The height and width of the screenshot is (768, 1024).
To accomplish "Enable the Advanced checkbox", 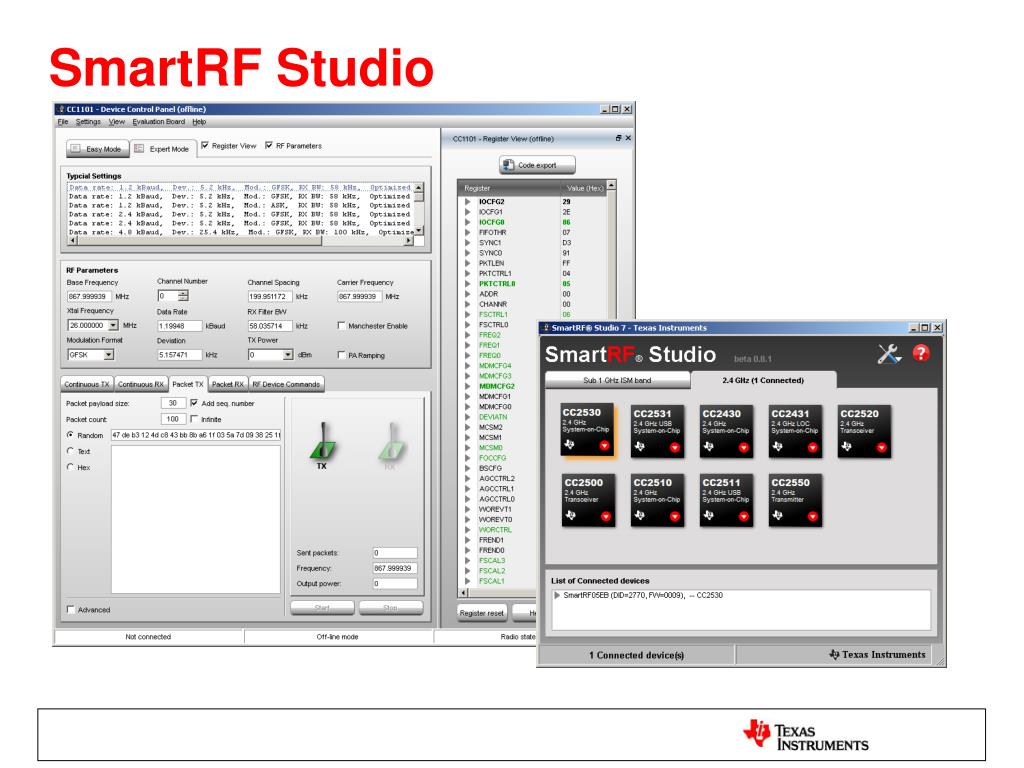I will point(71,609).
